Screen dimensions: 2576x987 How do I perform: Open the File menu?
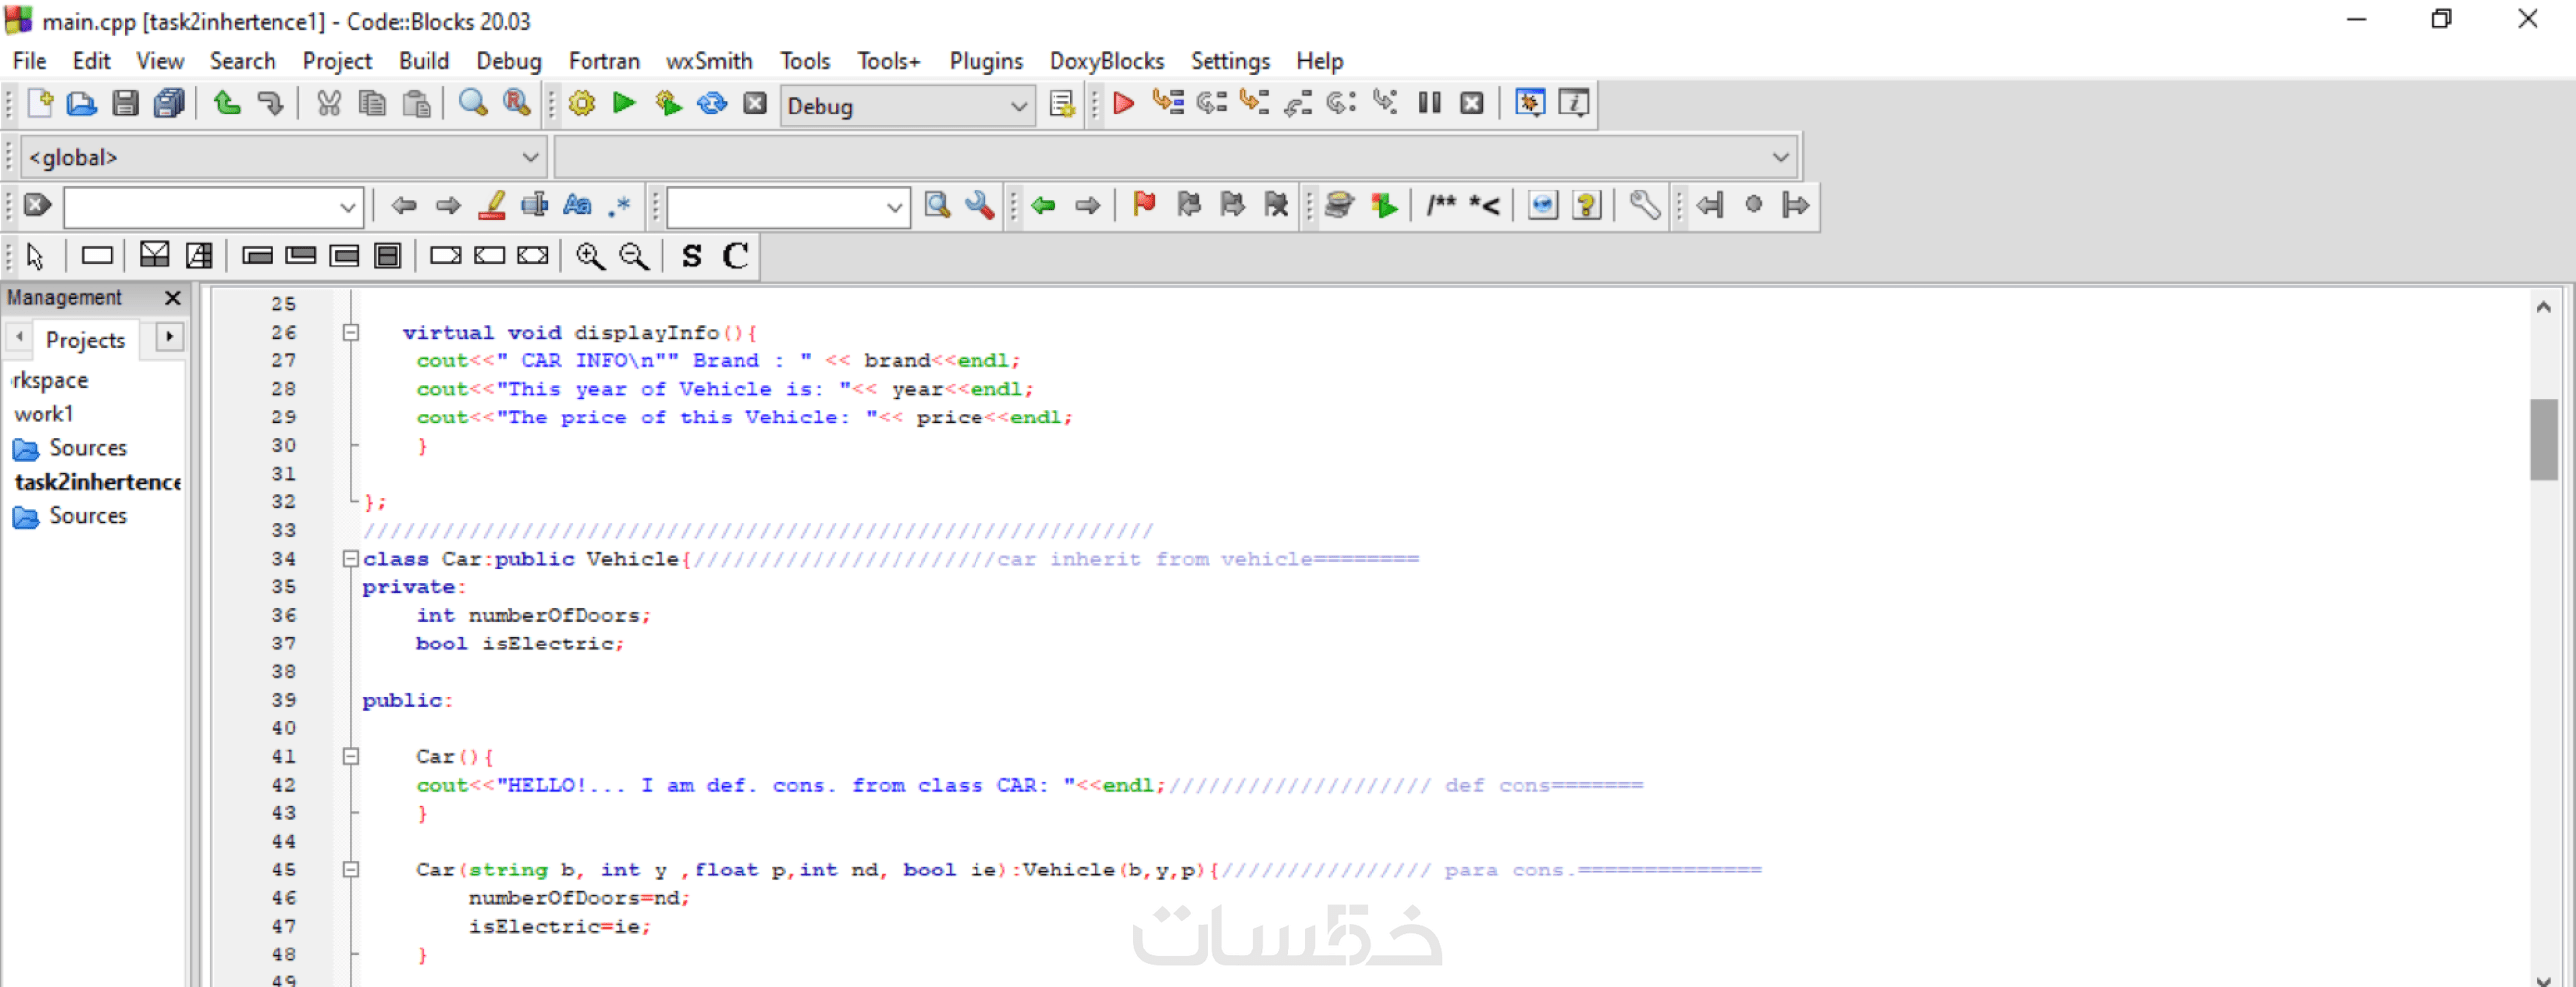pos(29,61)
